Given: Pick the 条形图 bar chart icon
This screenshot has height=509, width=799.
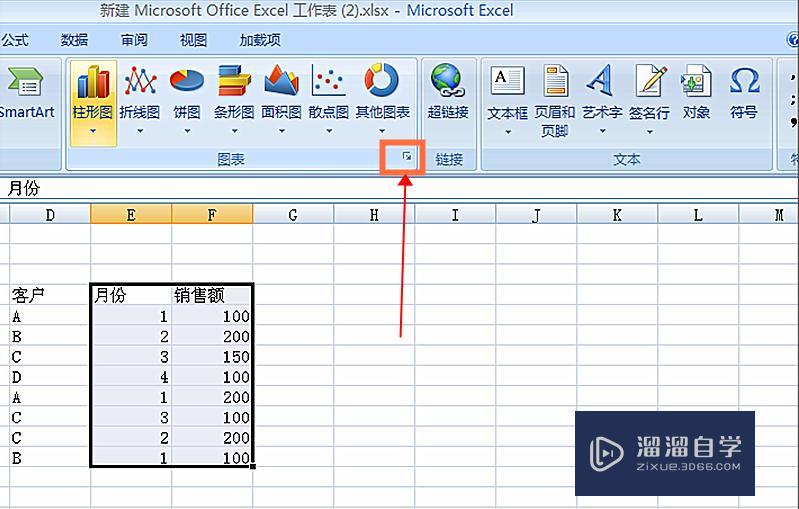Looking at the screenshot, I should pyautogui.click(x=234, y=81).
